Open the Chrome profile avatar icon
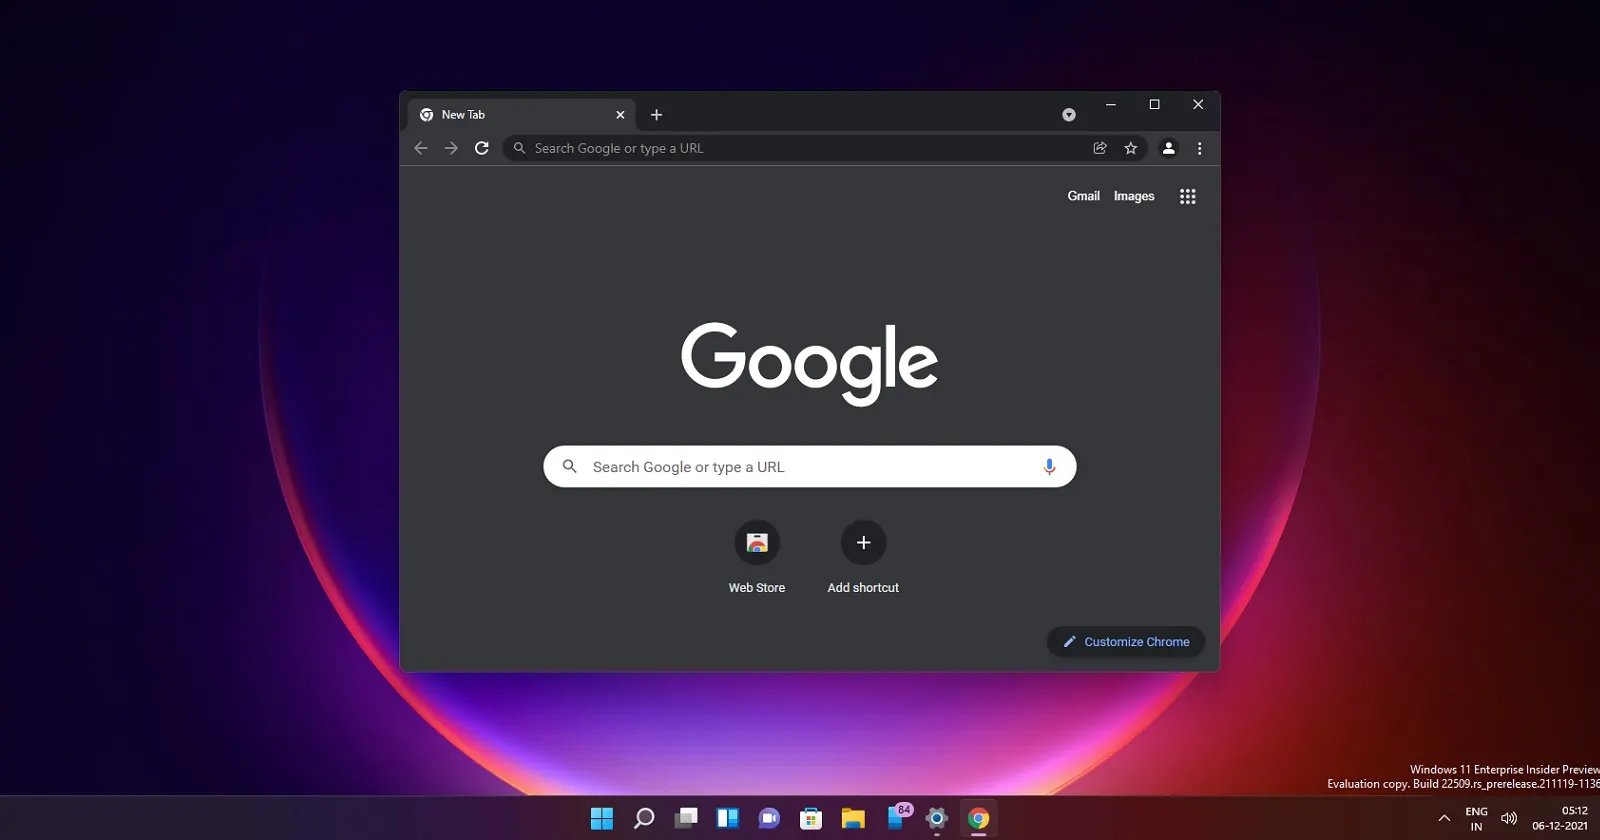The image size is (1600, 840). 1168,148
